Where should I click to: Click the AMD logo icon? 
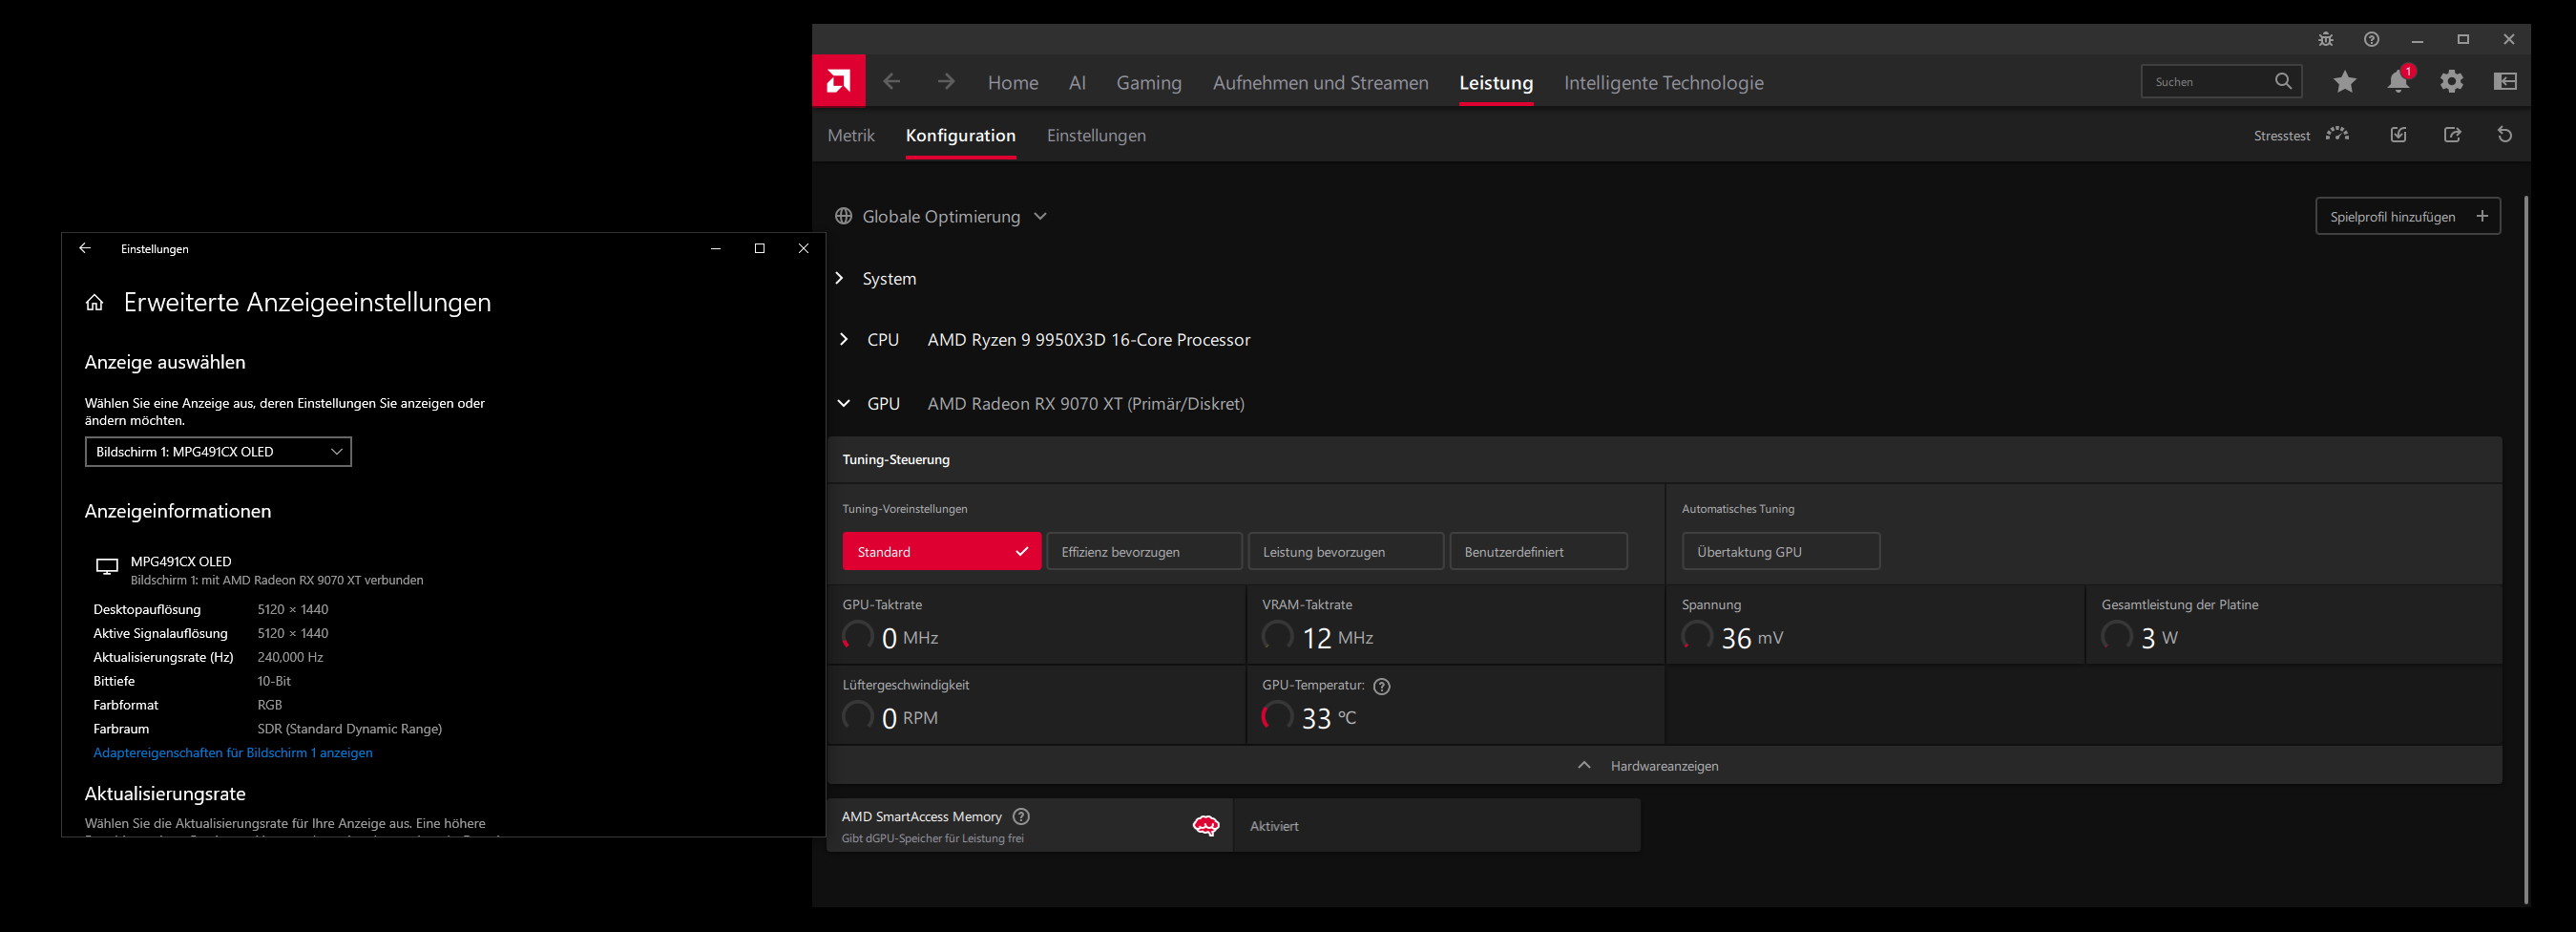839,81
